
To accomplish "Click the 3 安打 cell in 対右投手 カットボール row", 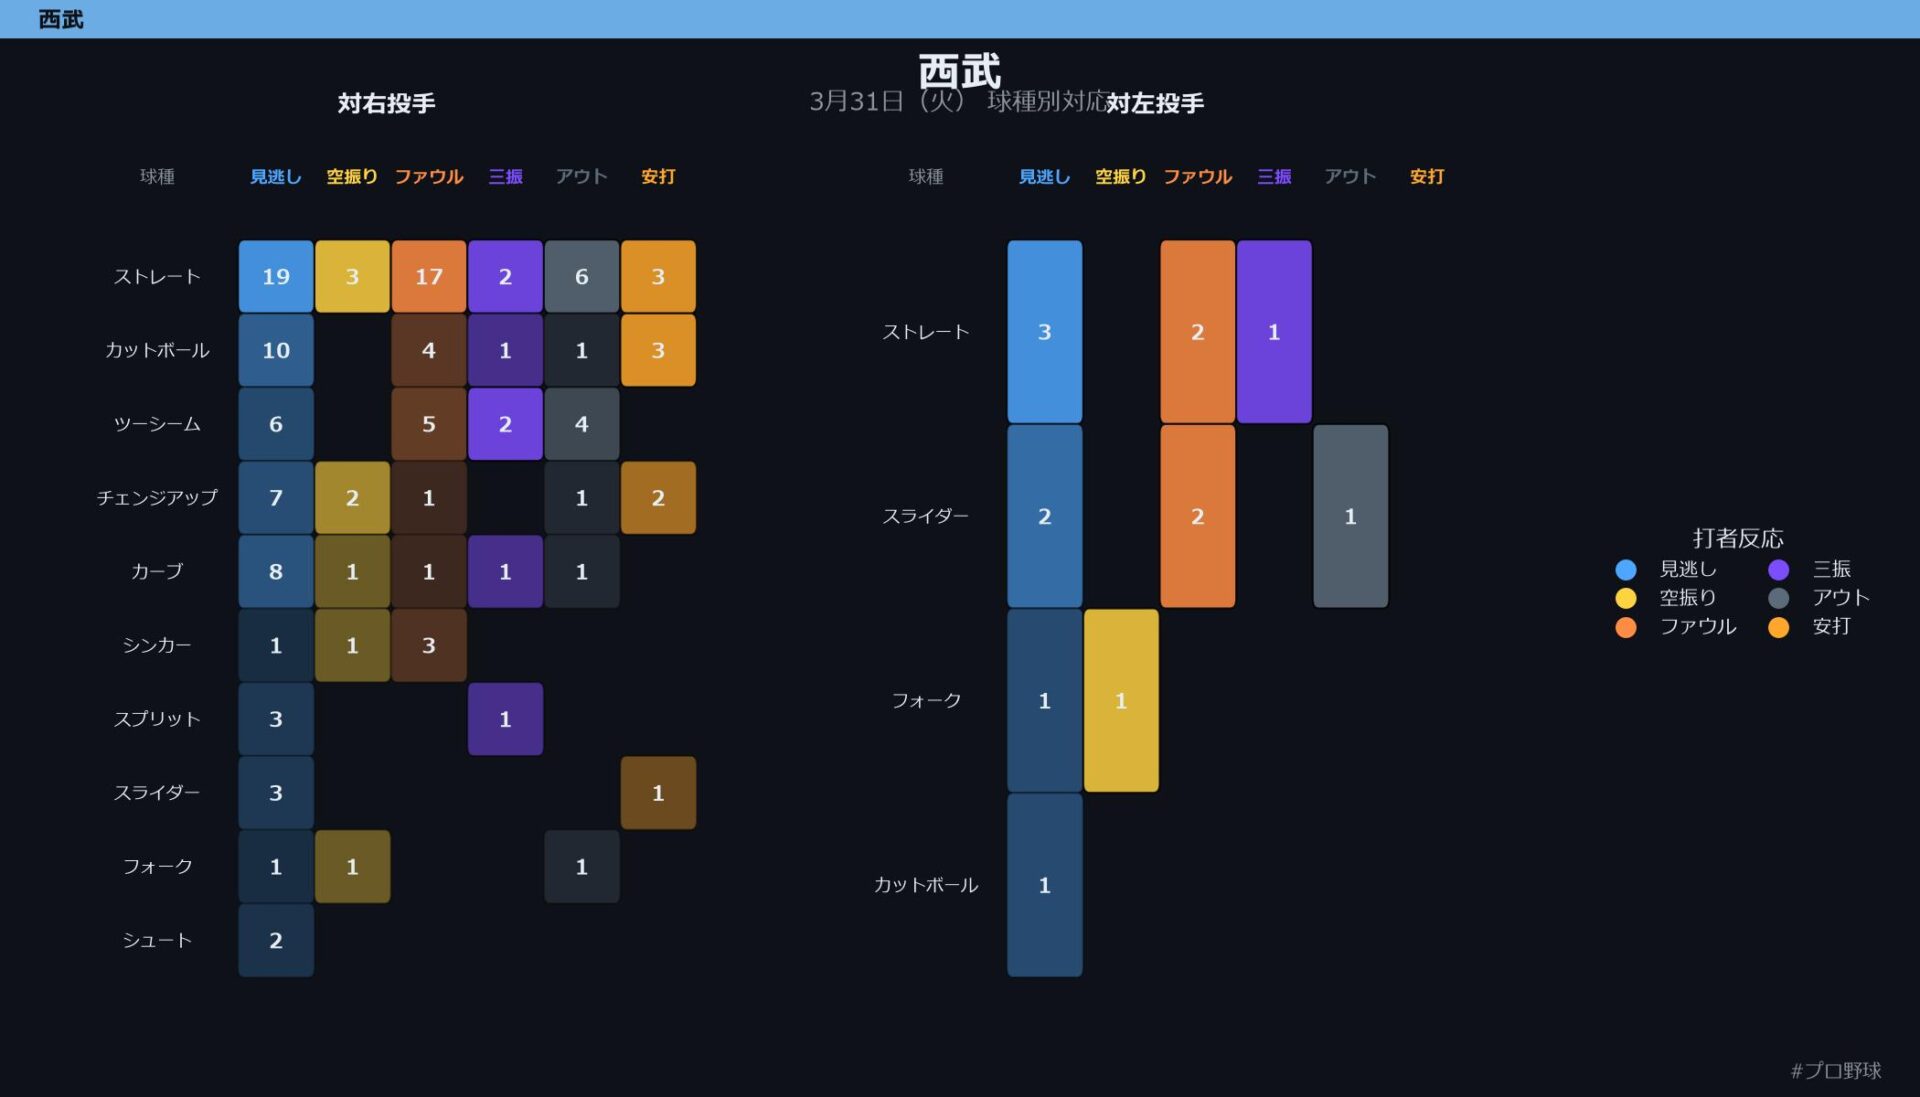I will (658, 350).
